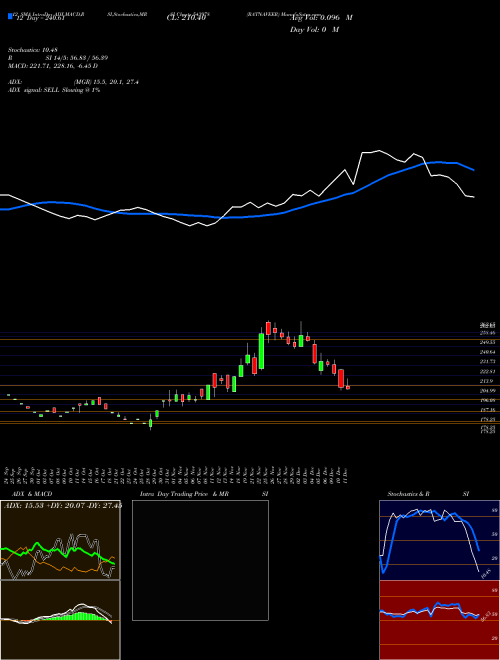Click the 'MACD: 221.71, 228.16, -6.45 D' line
This screenshot has width=500, height=660.
53,66
